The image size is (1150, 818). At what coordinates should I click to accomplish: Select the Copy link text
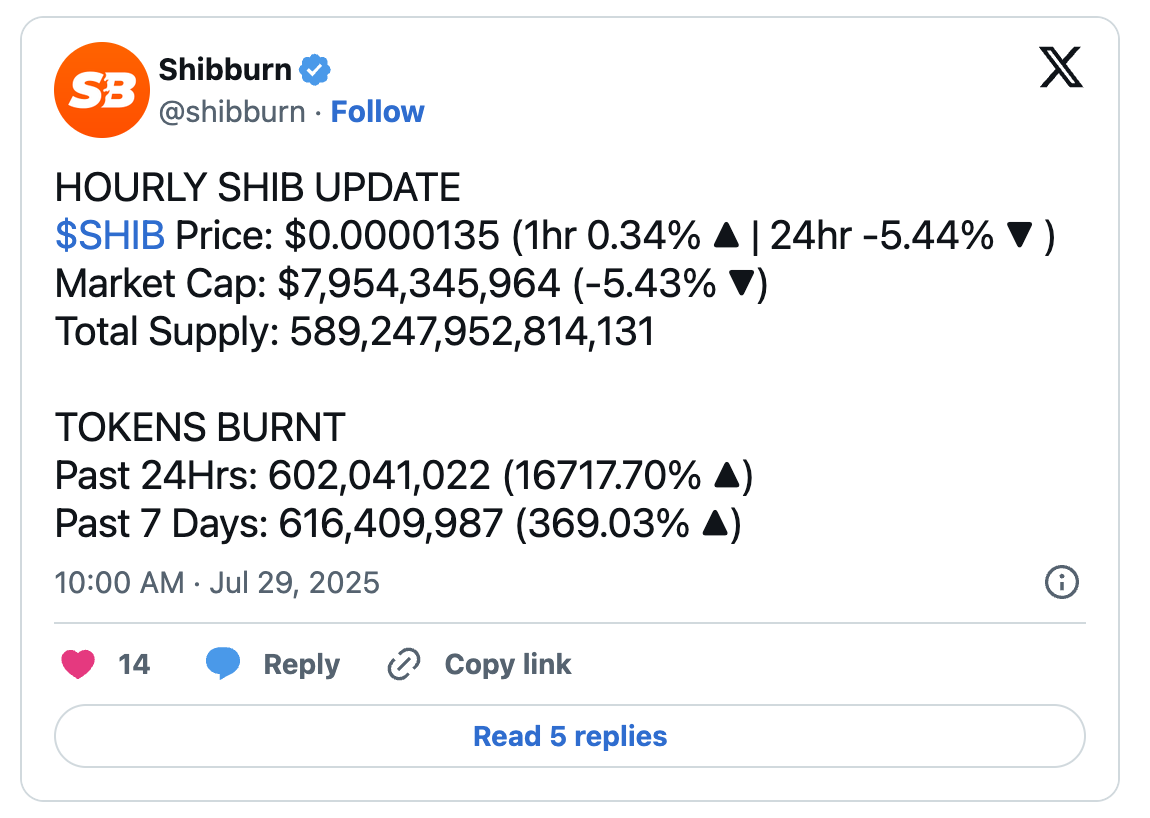(508, 664)
